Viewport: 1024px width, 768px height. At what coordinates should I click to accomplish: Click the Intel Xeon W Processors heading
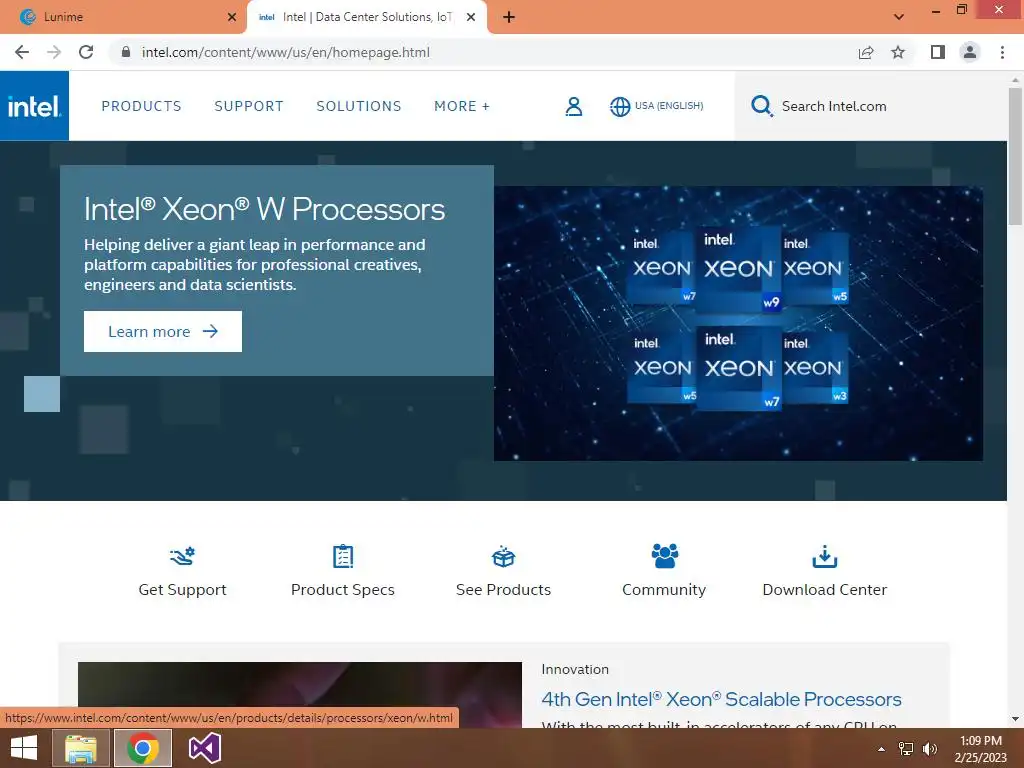pos(264,209)
